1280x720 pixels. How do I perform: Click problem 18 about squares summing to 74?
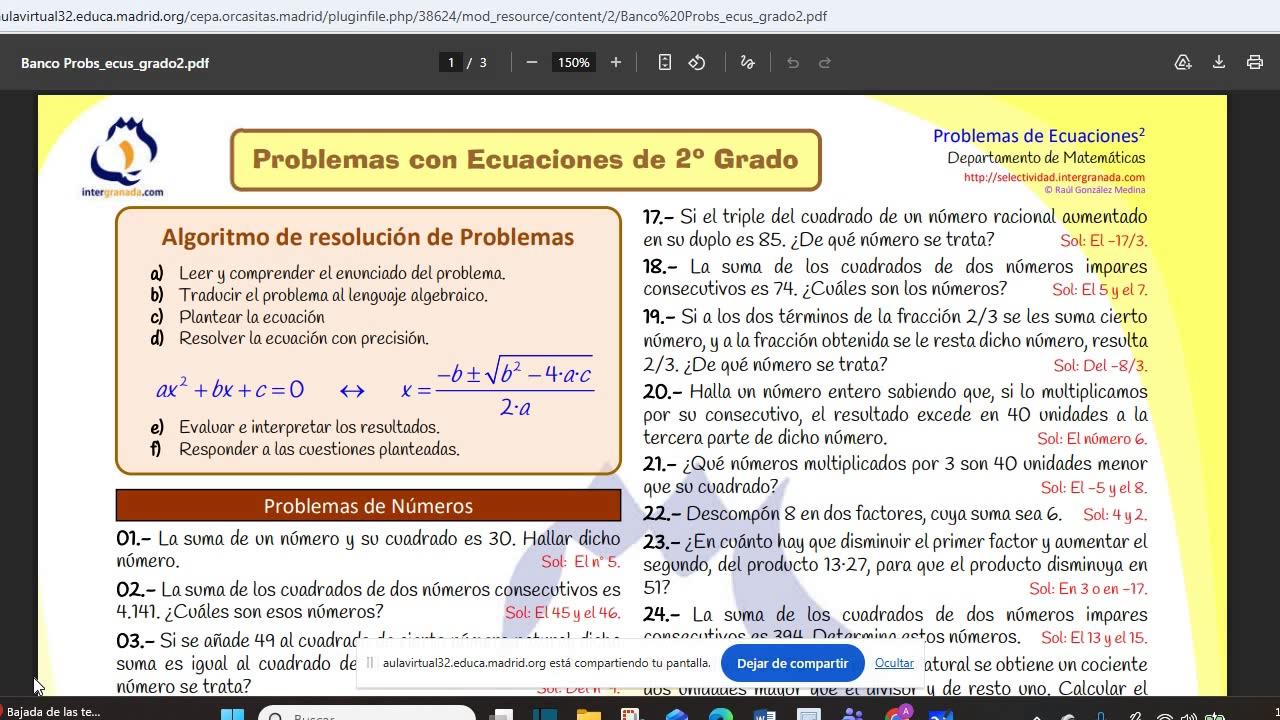(895, 278)
